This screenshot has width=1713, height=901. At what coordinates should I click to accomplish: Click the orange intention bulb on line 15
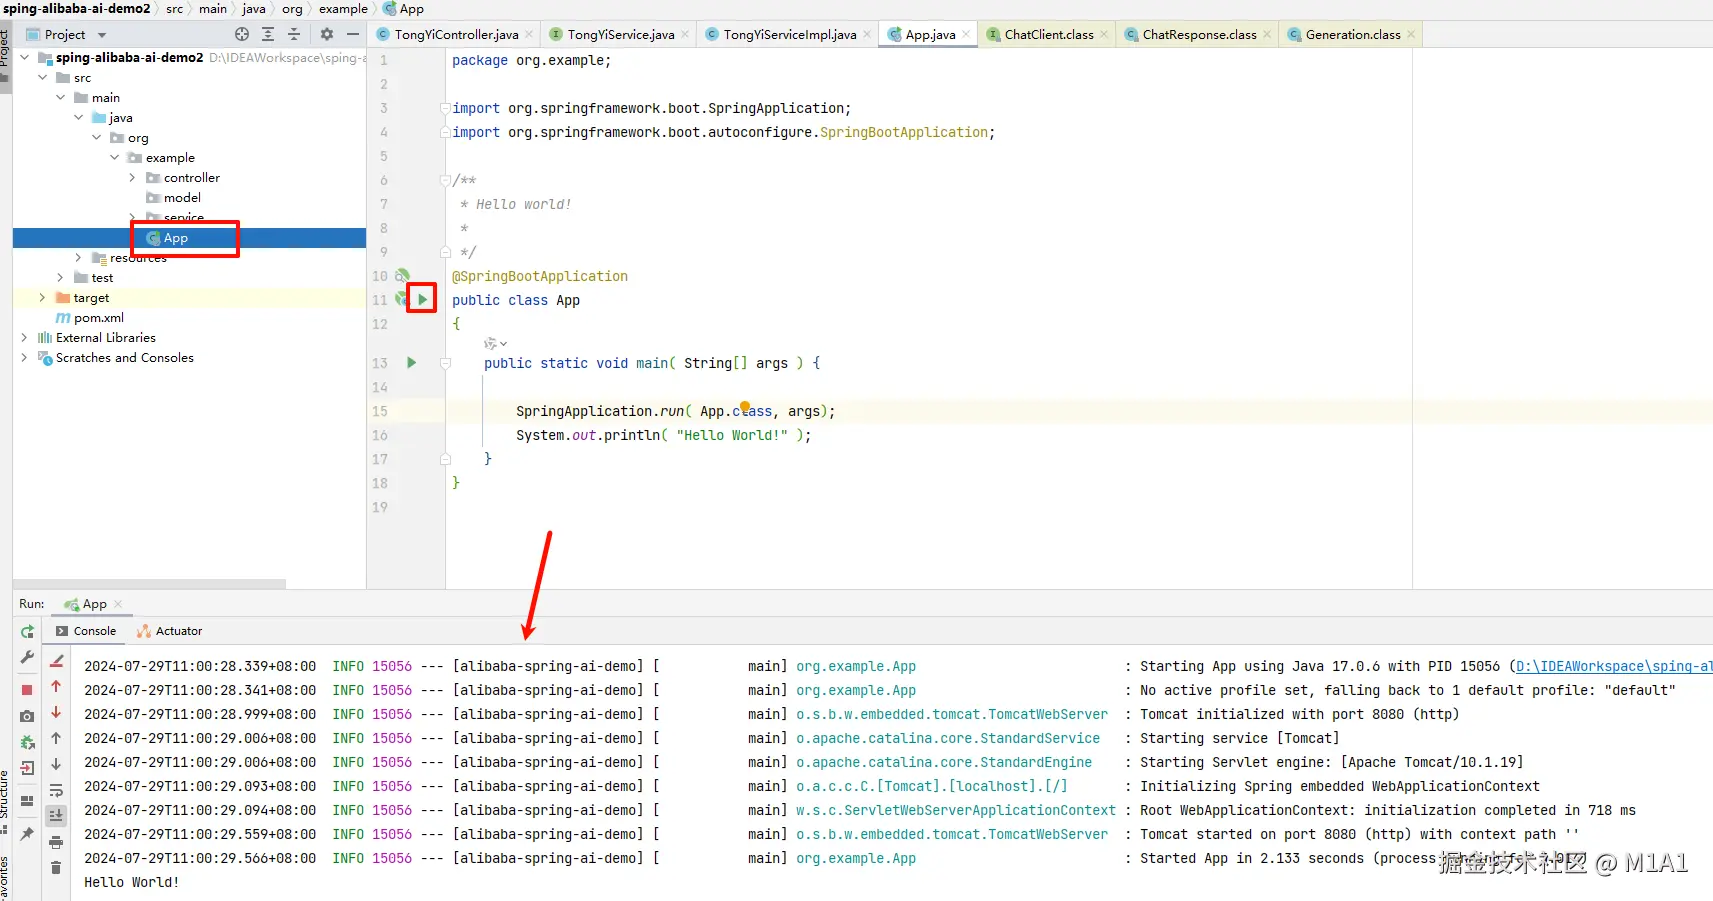745,406
